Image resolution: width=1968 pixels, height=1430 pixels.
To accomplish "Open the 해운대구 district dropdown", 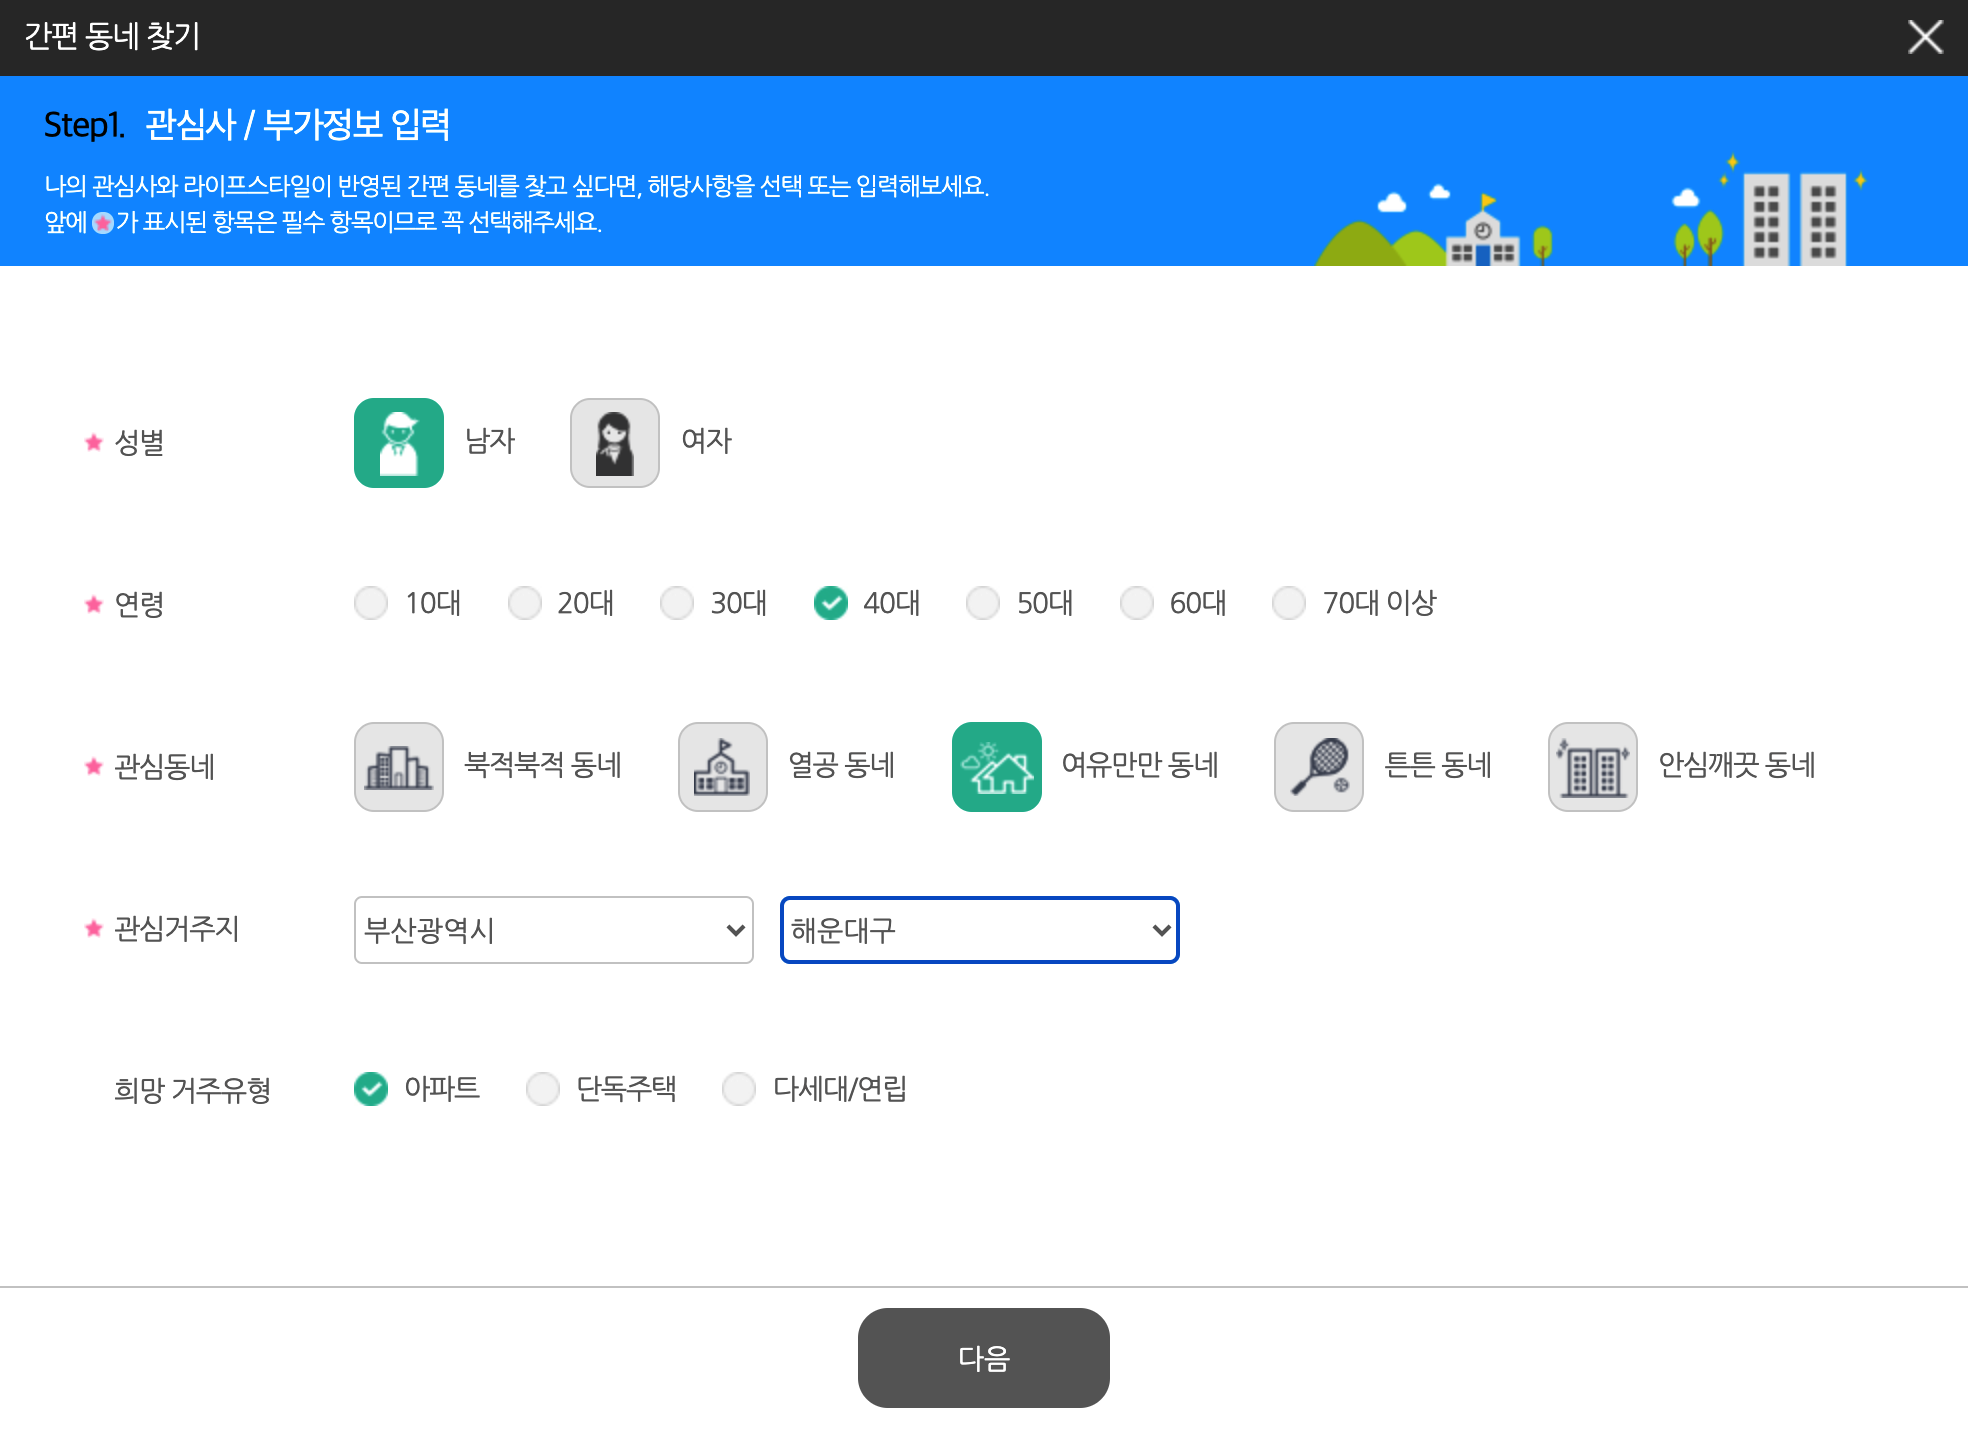I will click(979, 930).
